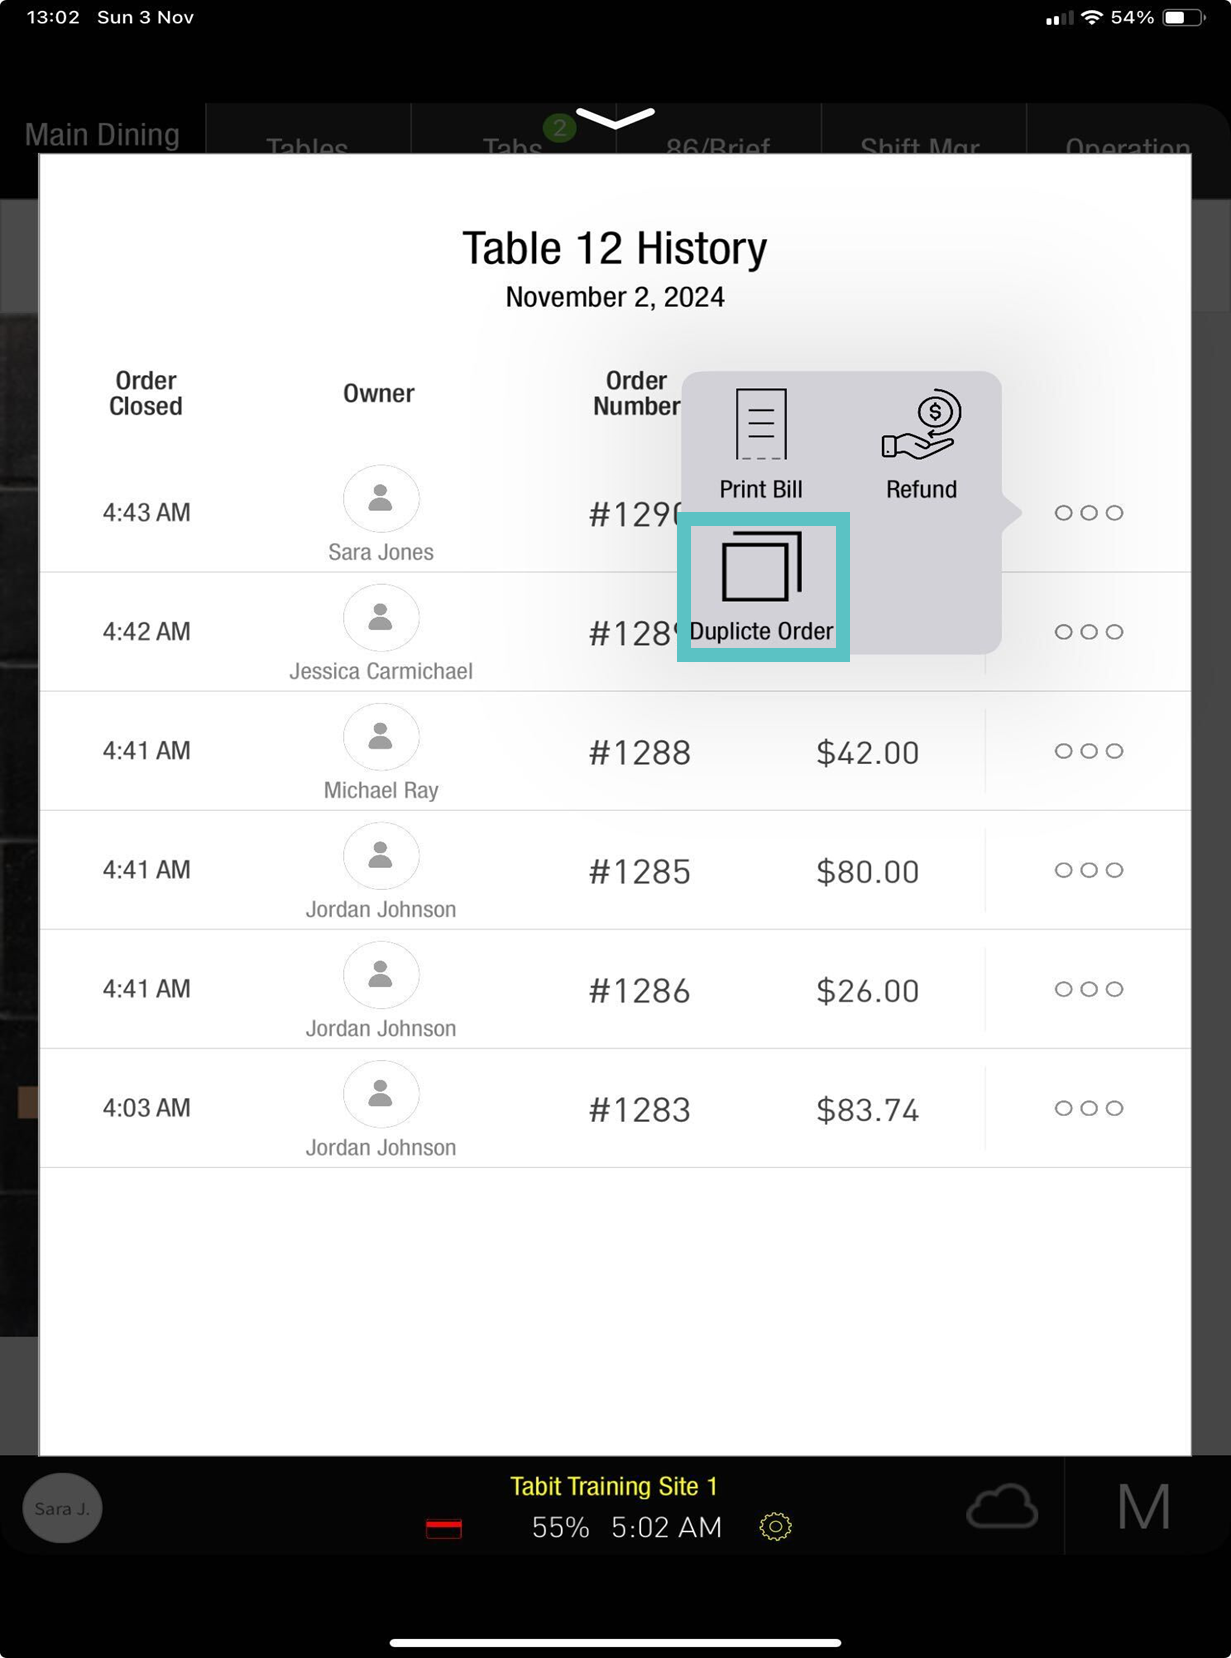Click the cloud sync icon
The width and height of the screenshot is (1231, 1658).
pyautogui.click(x=1002, y=1506)
